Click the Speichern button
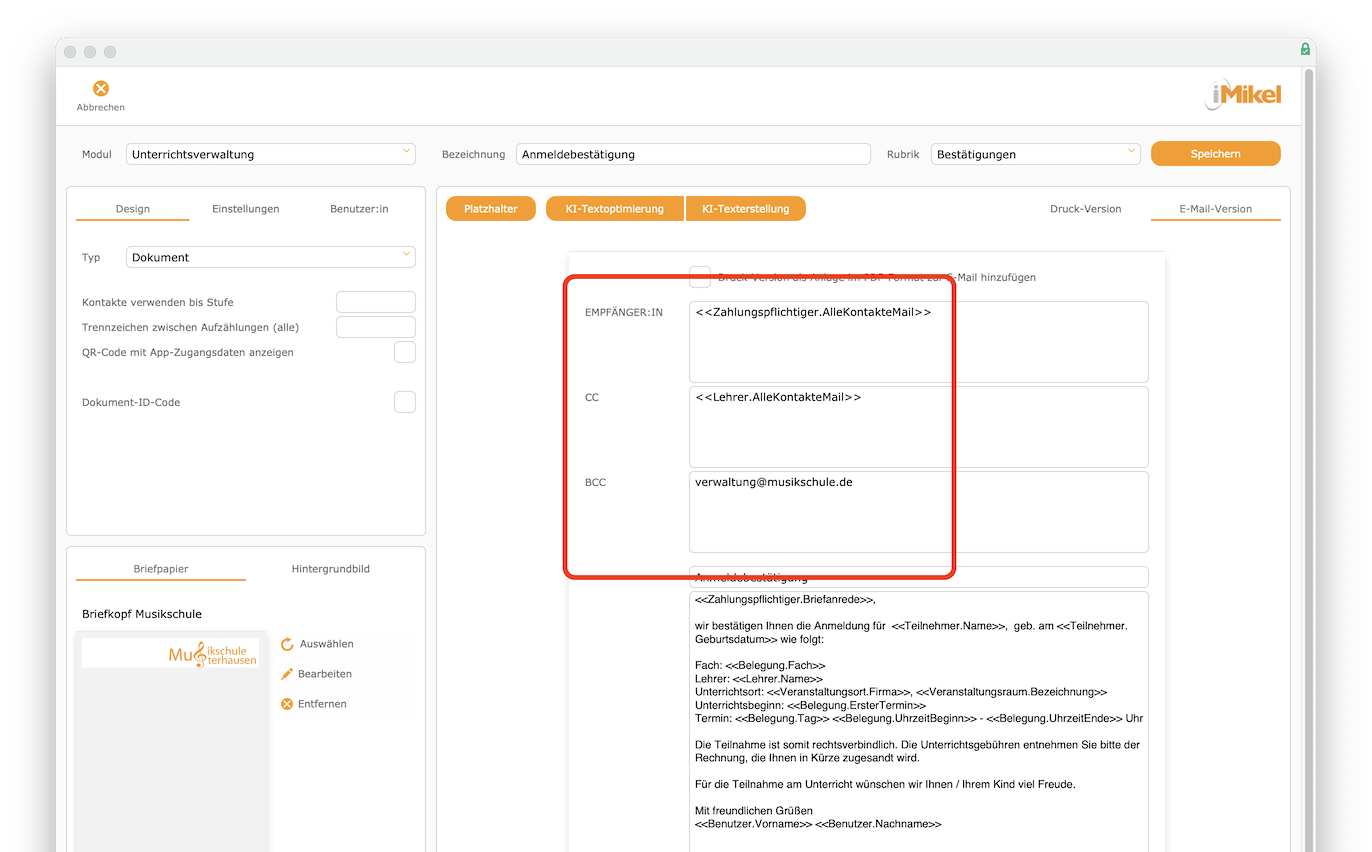This screenshot has height=852, width=1372. pyautogui.click(x=1215, y=154)
